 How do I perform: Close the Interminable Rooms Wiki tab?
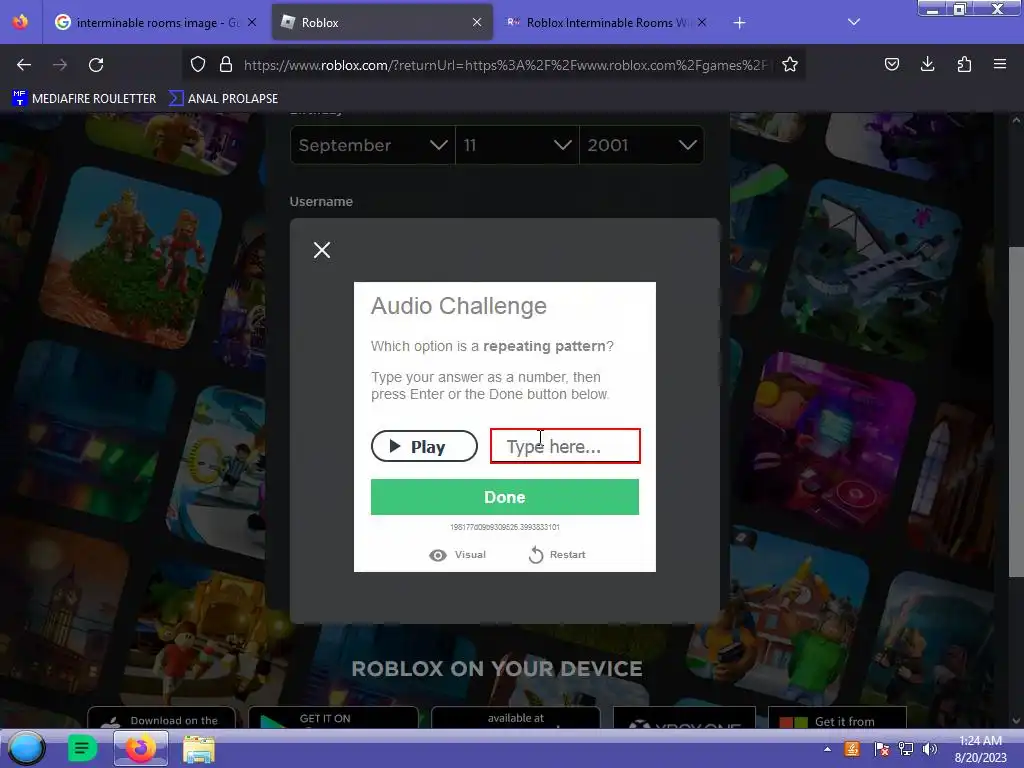[x=702, y=22]
